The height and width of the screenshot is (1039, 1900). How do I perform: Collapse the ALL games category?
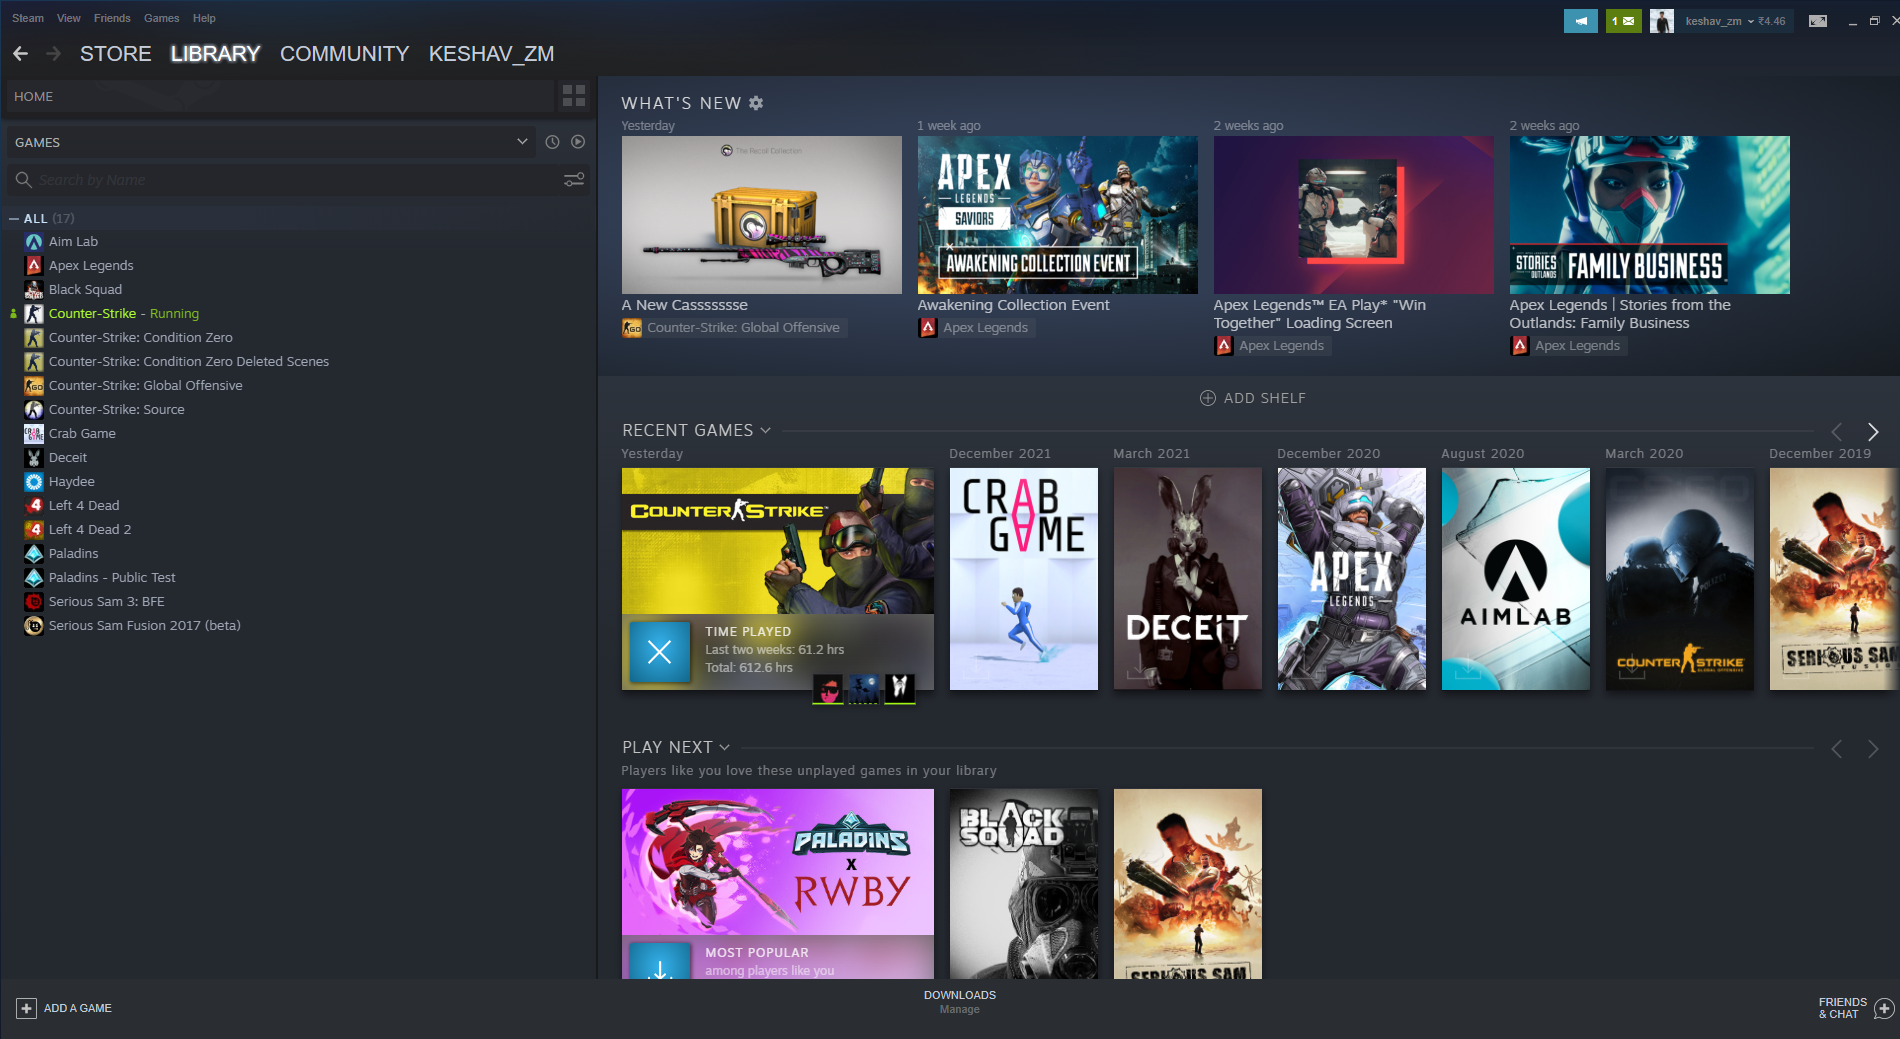[14, 218]
